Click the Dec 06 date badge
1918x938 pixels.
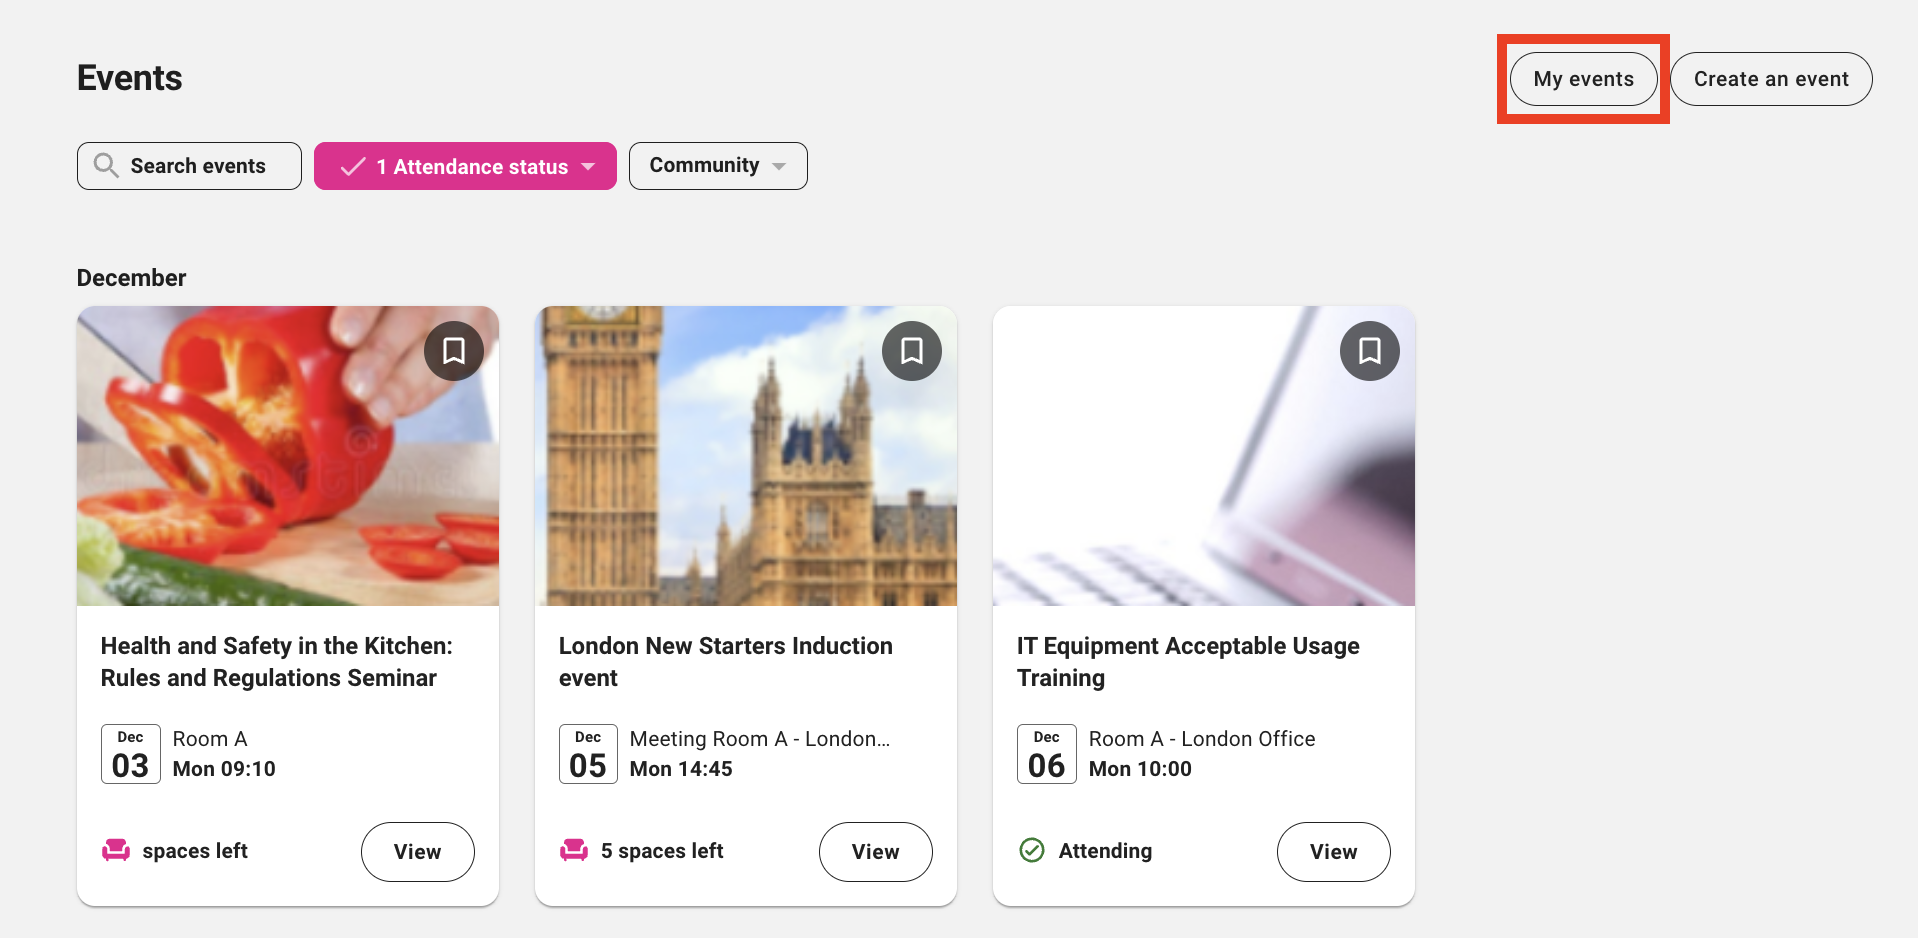pyautogui.click(x=1046, y=754)
